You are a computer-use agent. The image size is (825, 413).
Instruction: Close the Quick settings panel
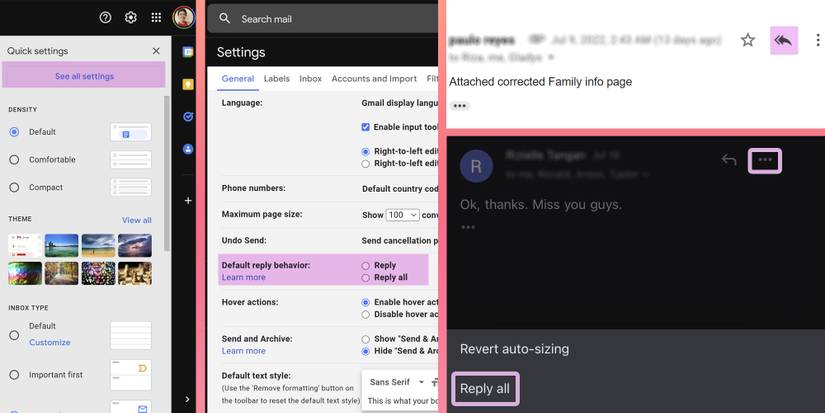click(x=156, y=51)
